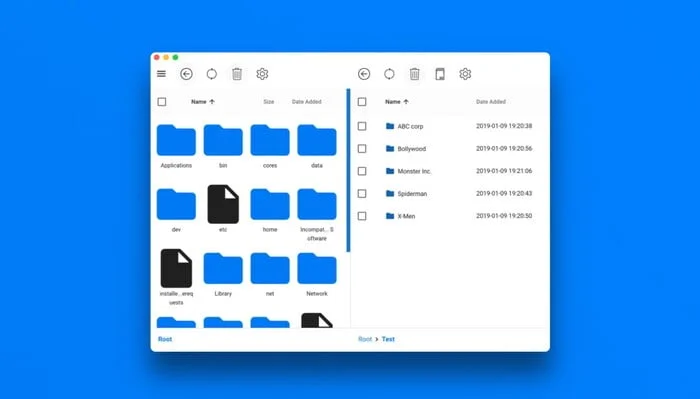Sort right pane by Name column

click(x=397, y=102)
